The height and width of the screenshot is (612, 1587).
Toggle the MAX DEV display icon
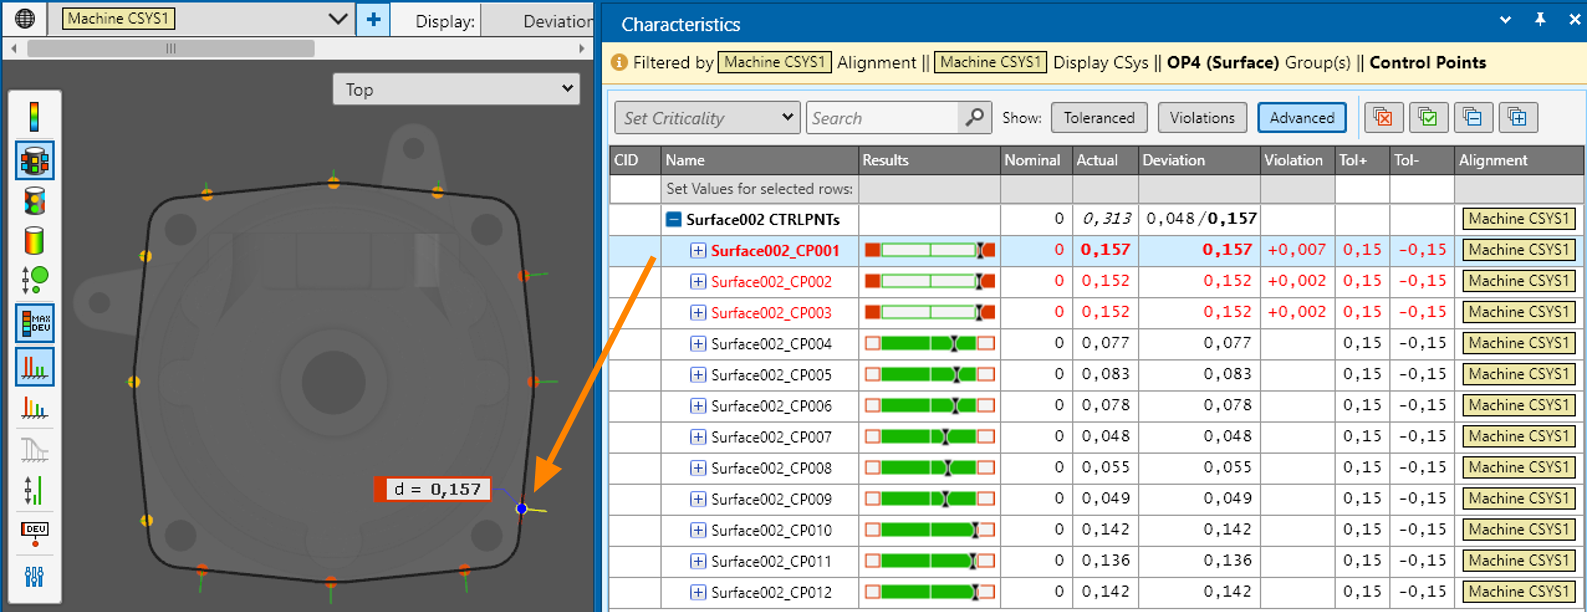point(34,323)
